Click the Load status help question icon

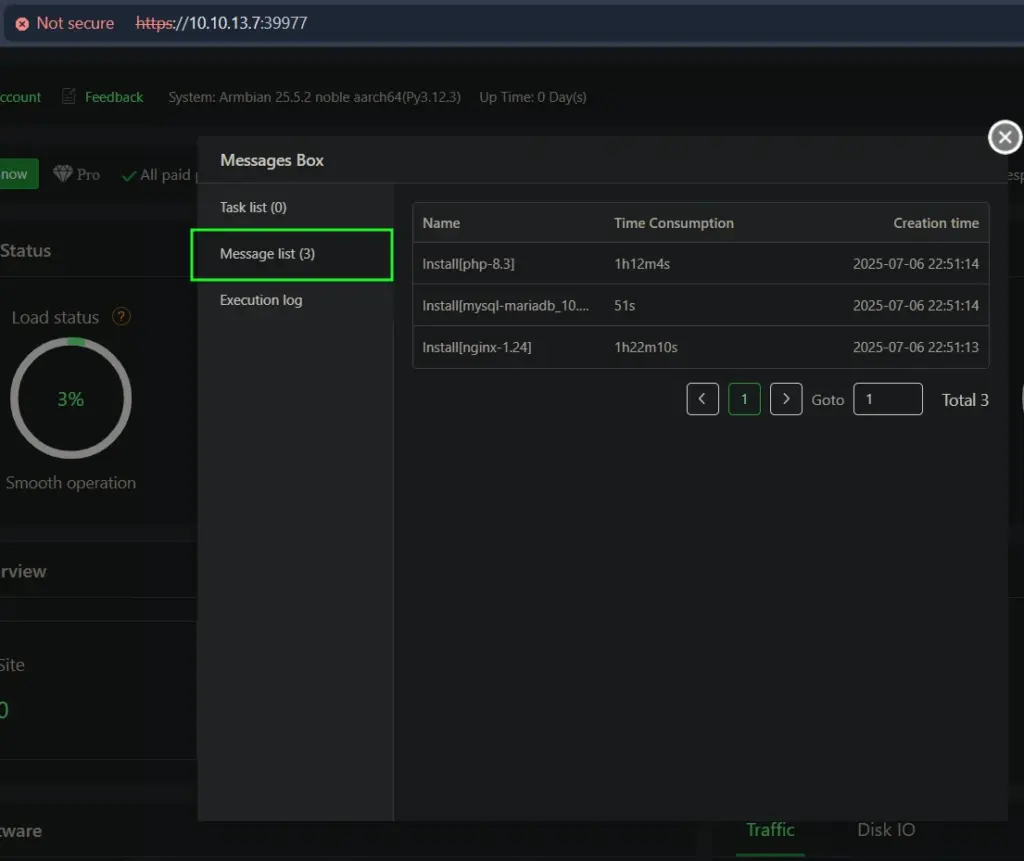(x=121, y=316)
